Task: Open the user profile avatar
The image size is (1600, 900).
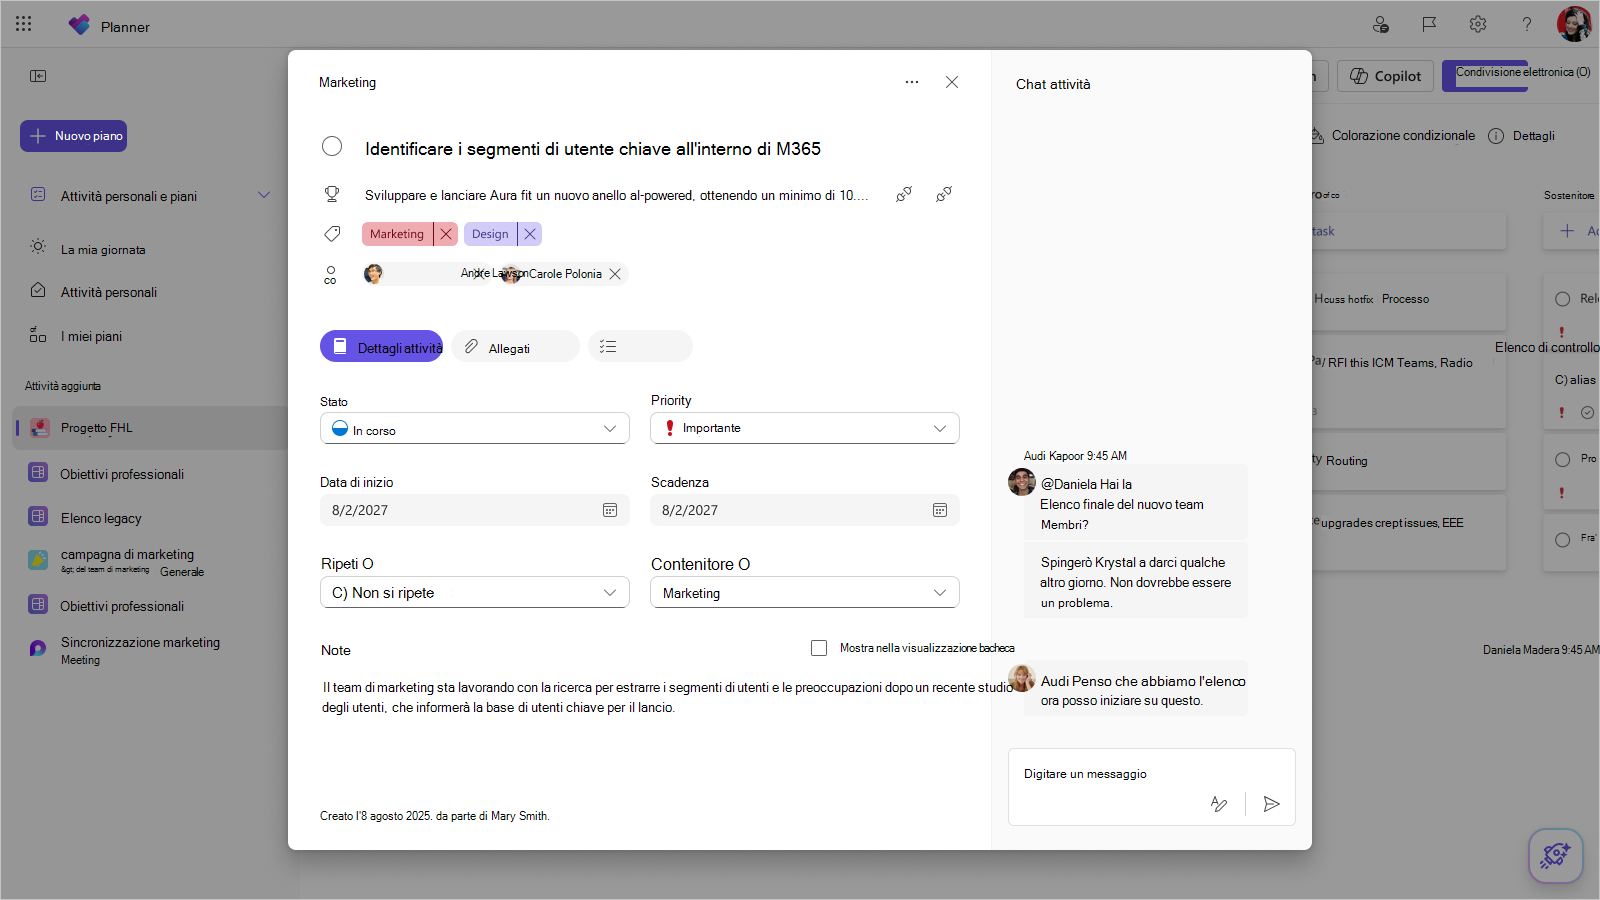Action: [1574, 24]
